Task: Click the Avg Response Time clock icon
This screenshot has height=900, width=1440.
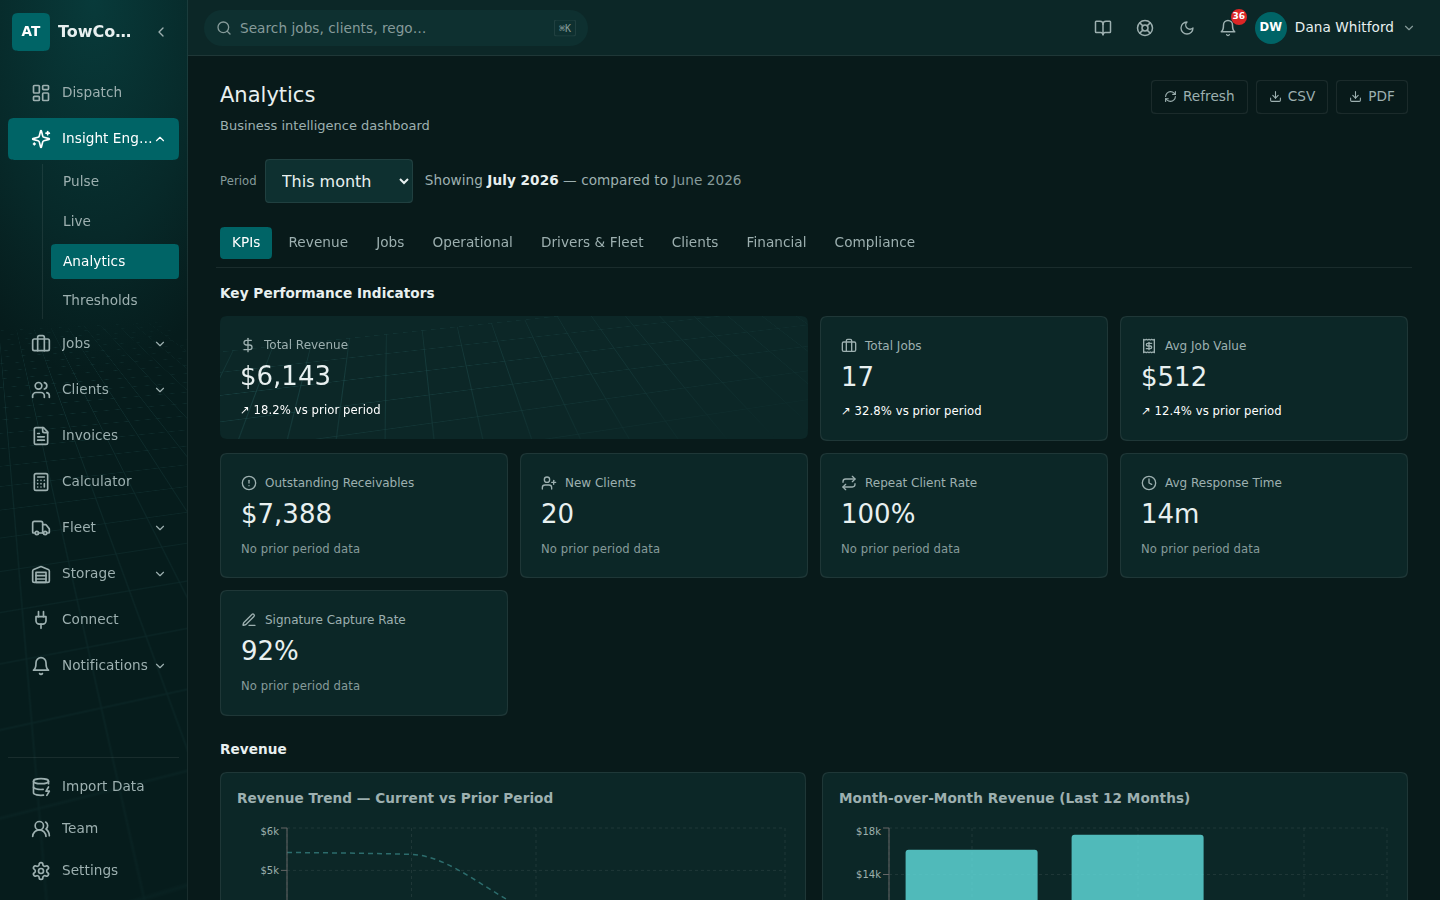Action: tap(1149, 483)
